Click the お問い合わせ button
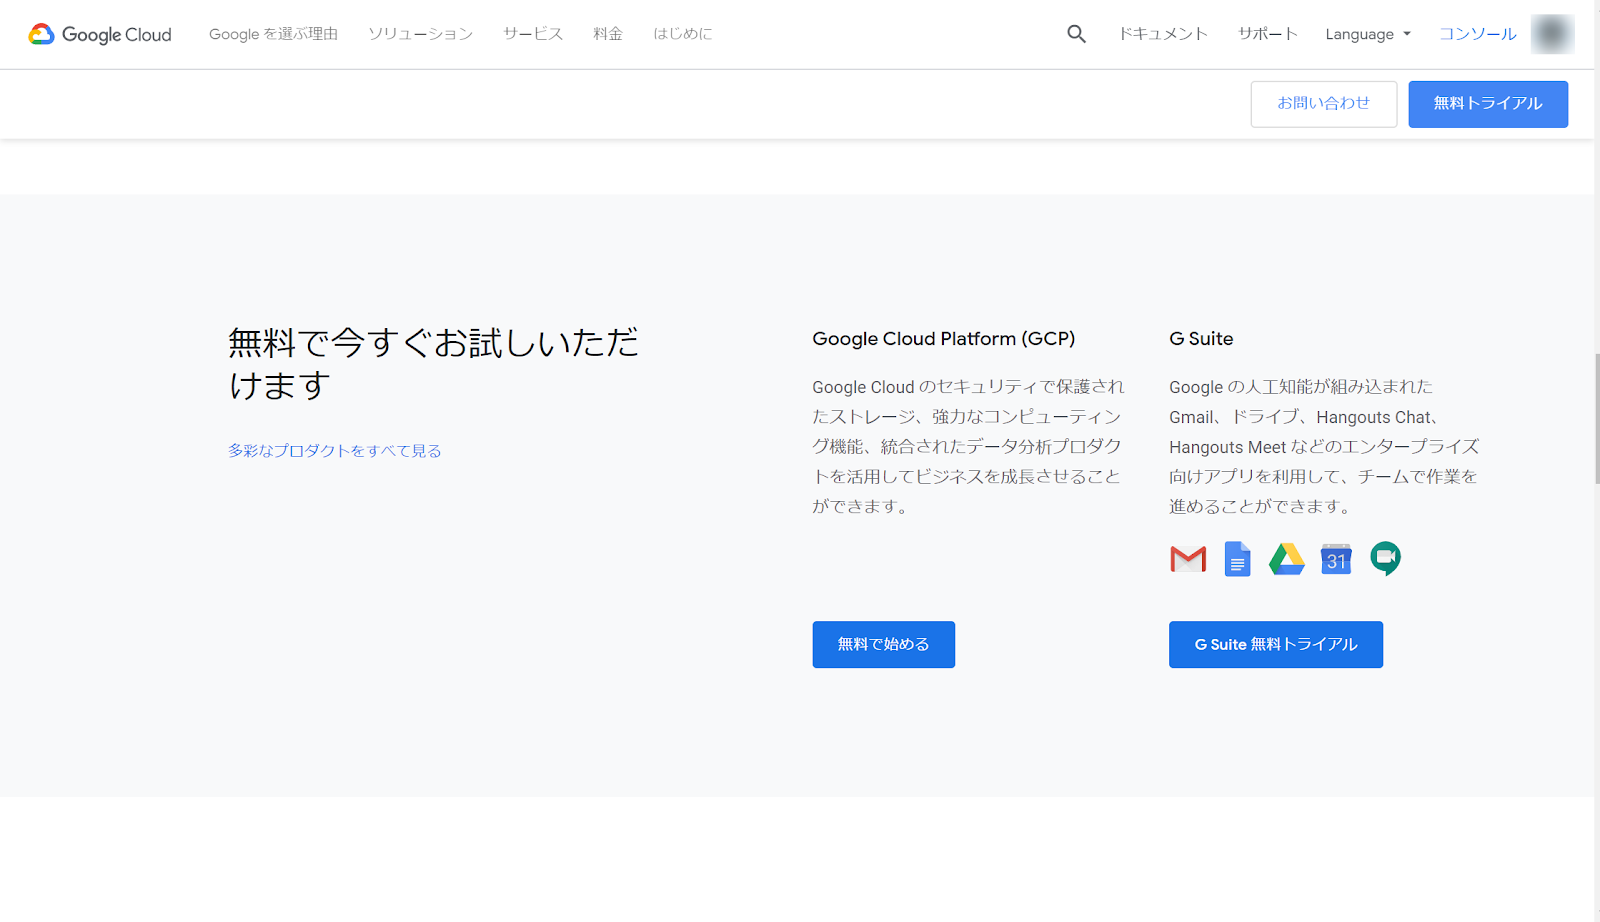The width and height of the screenshot is (1600, 922). pyautogui.click(x=1324, y=104)
